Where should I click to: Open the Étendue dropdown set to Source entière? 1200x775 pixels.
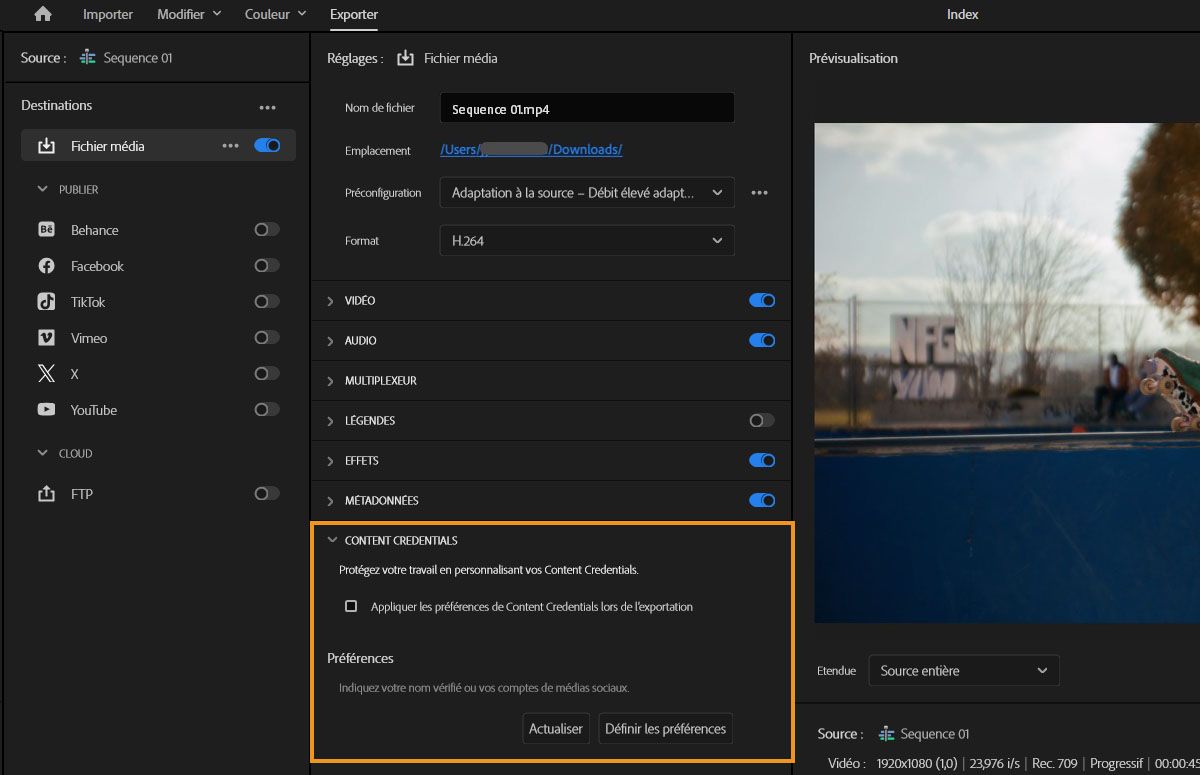[x=963, y=670]
